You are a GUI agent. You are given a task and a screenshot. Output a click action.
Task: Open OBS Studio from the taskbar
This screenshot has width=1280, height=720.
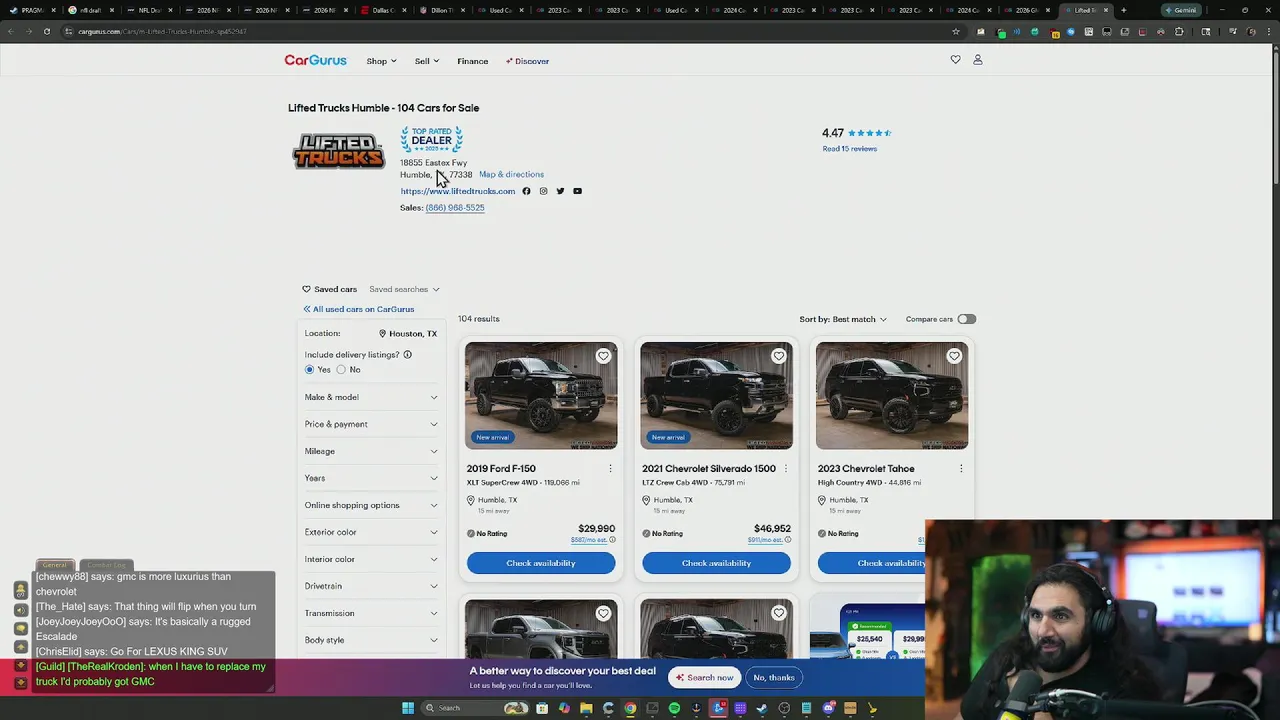783,708
